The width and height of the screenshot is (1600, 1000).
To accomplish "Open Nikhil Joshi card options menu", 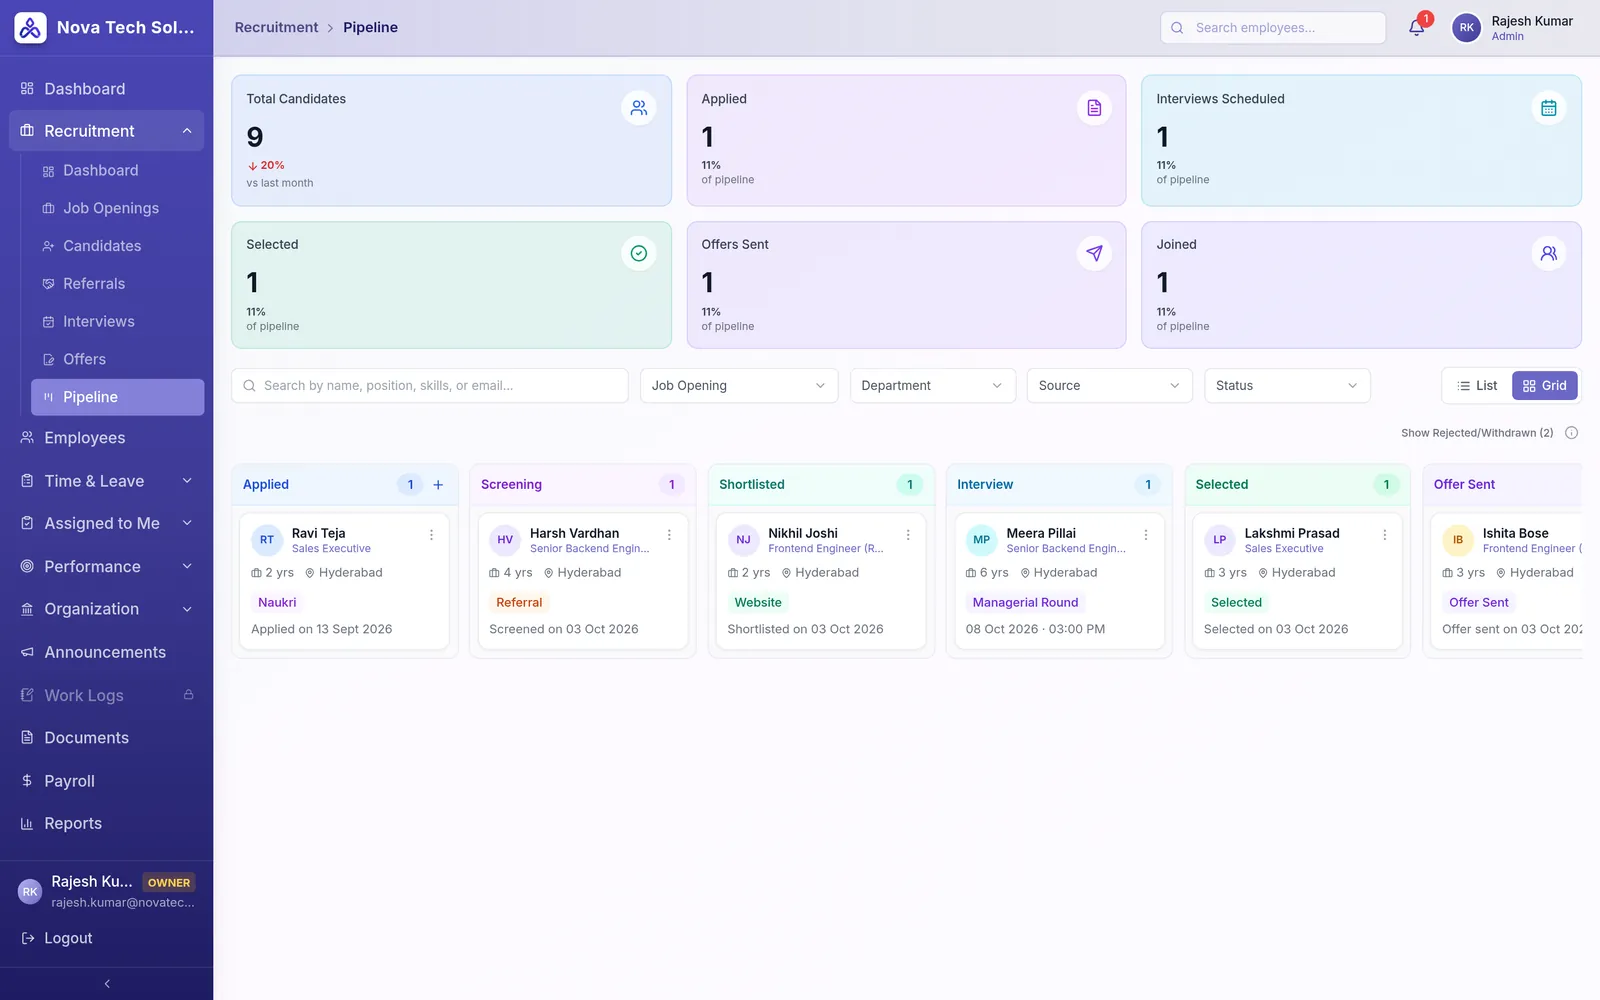I will (908, 535).
